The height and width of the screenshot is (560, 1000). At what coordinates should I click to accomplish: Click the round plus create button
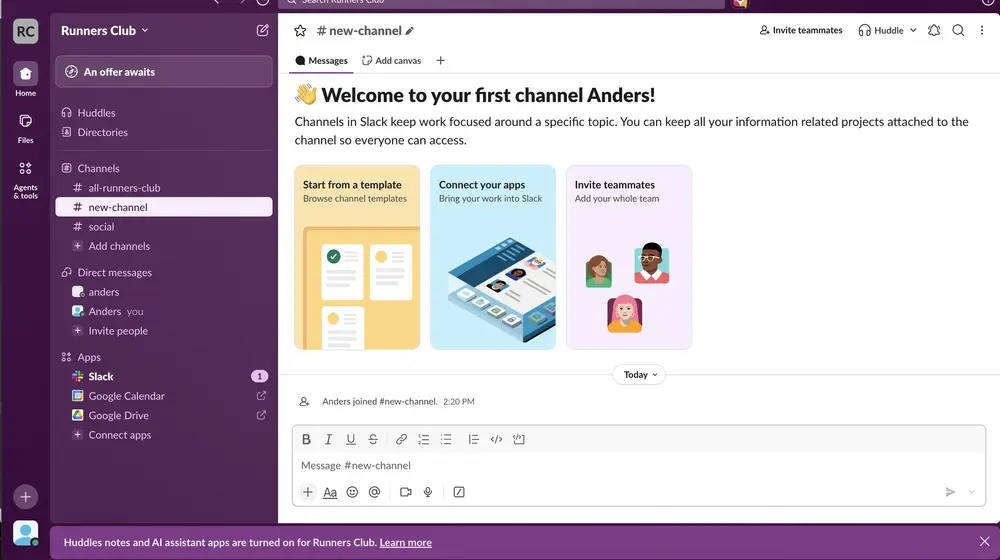click(x=26, y=497)
